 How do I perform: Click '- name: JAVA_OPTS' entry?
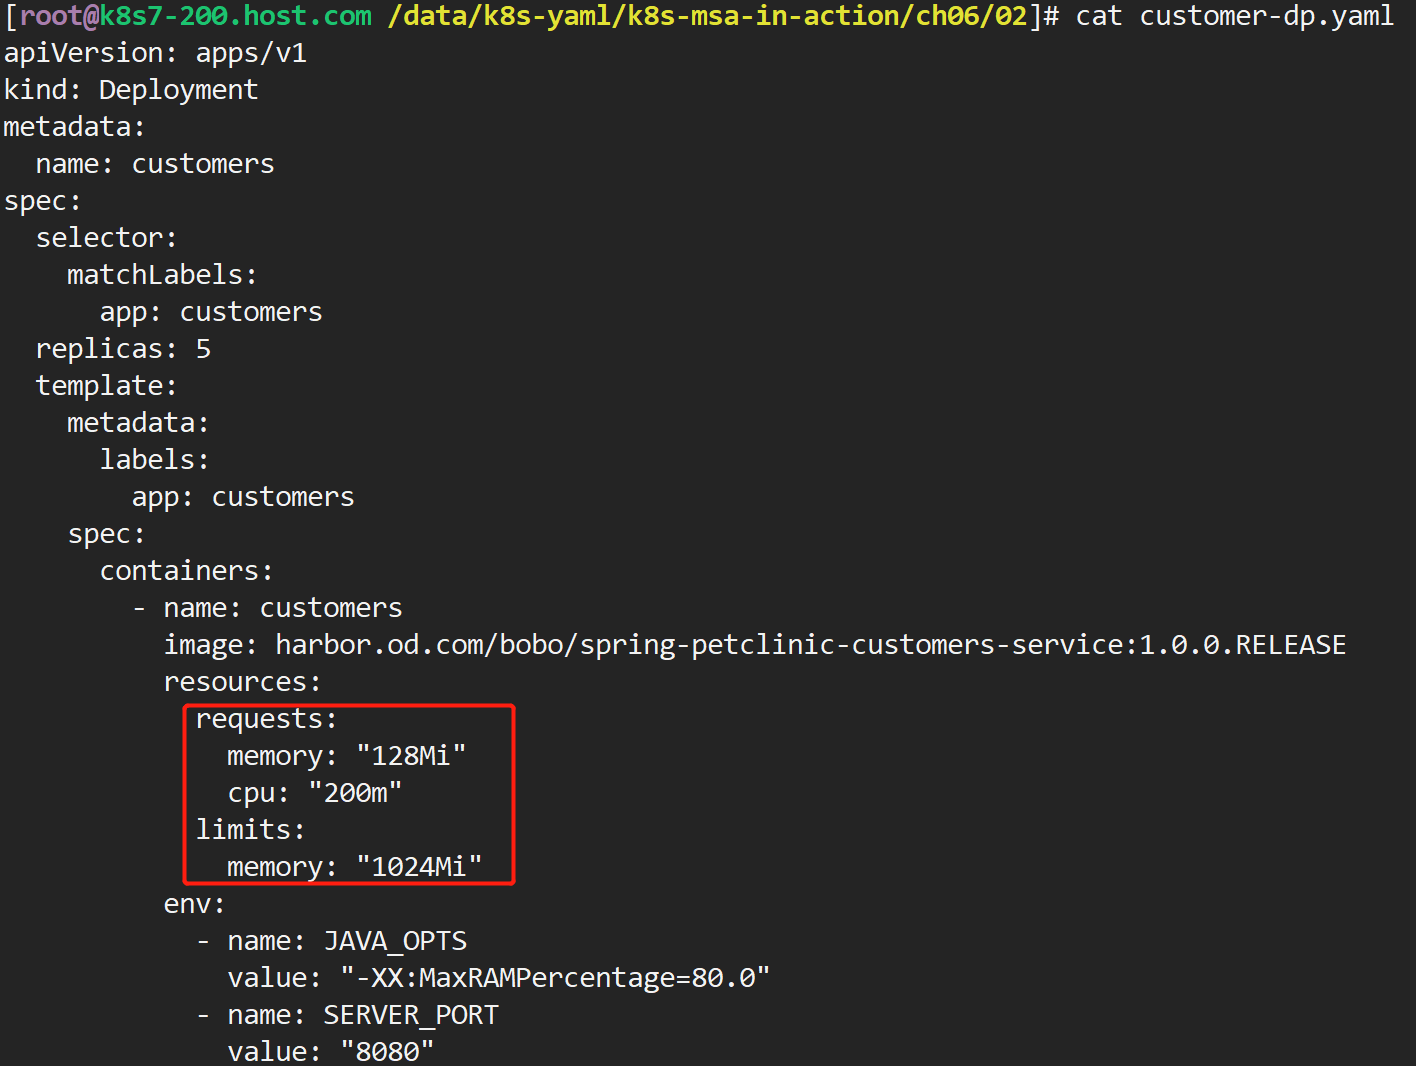331,942
